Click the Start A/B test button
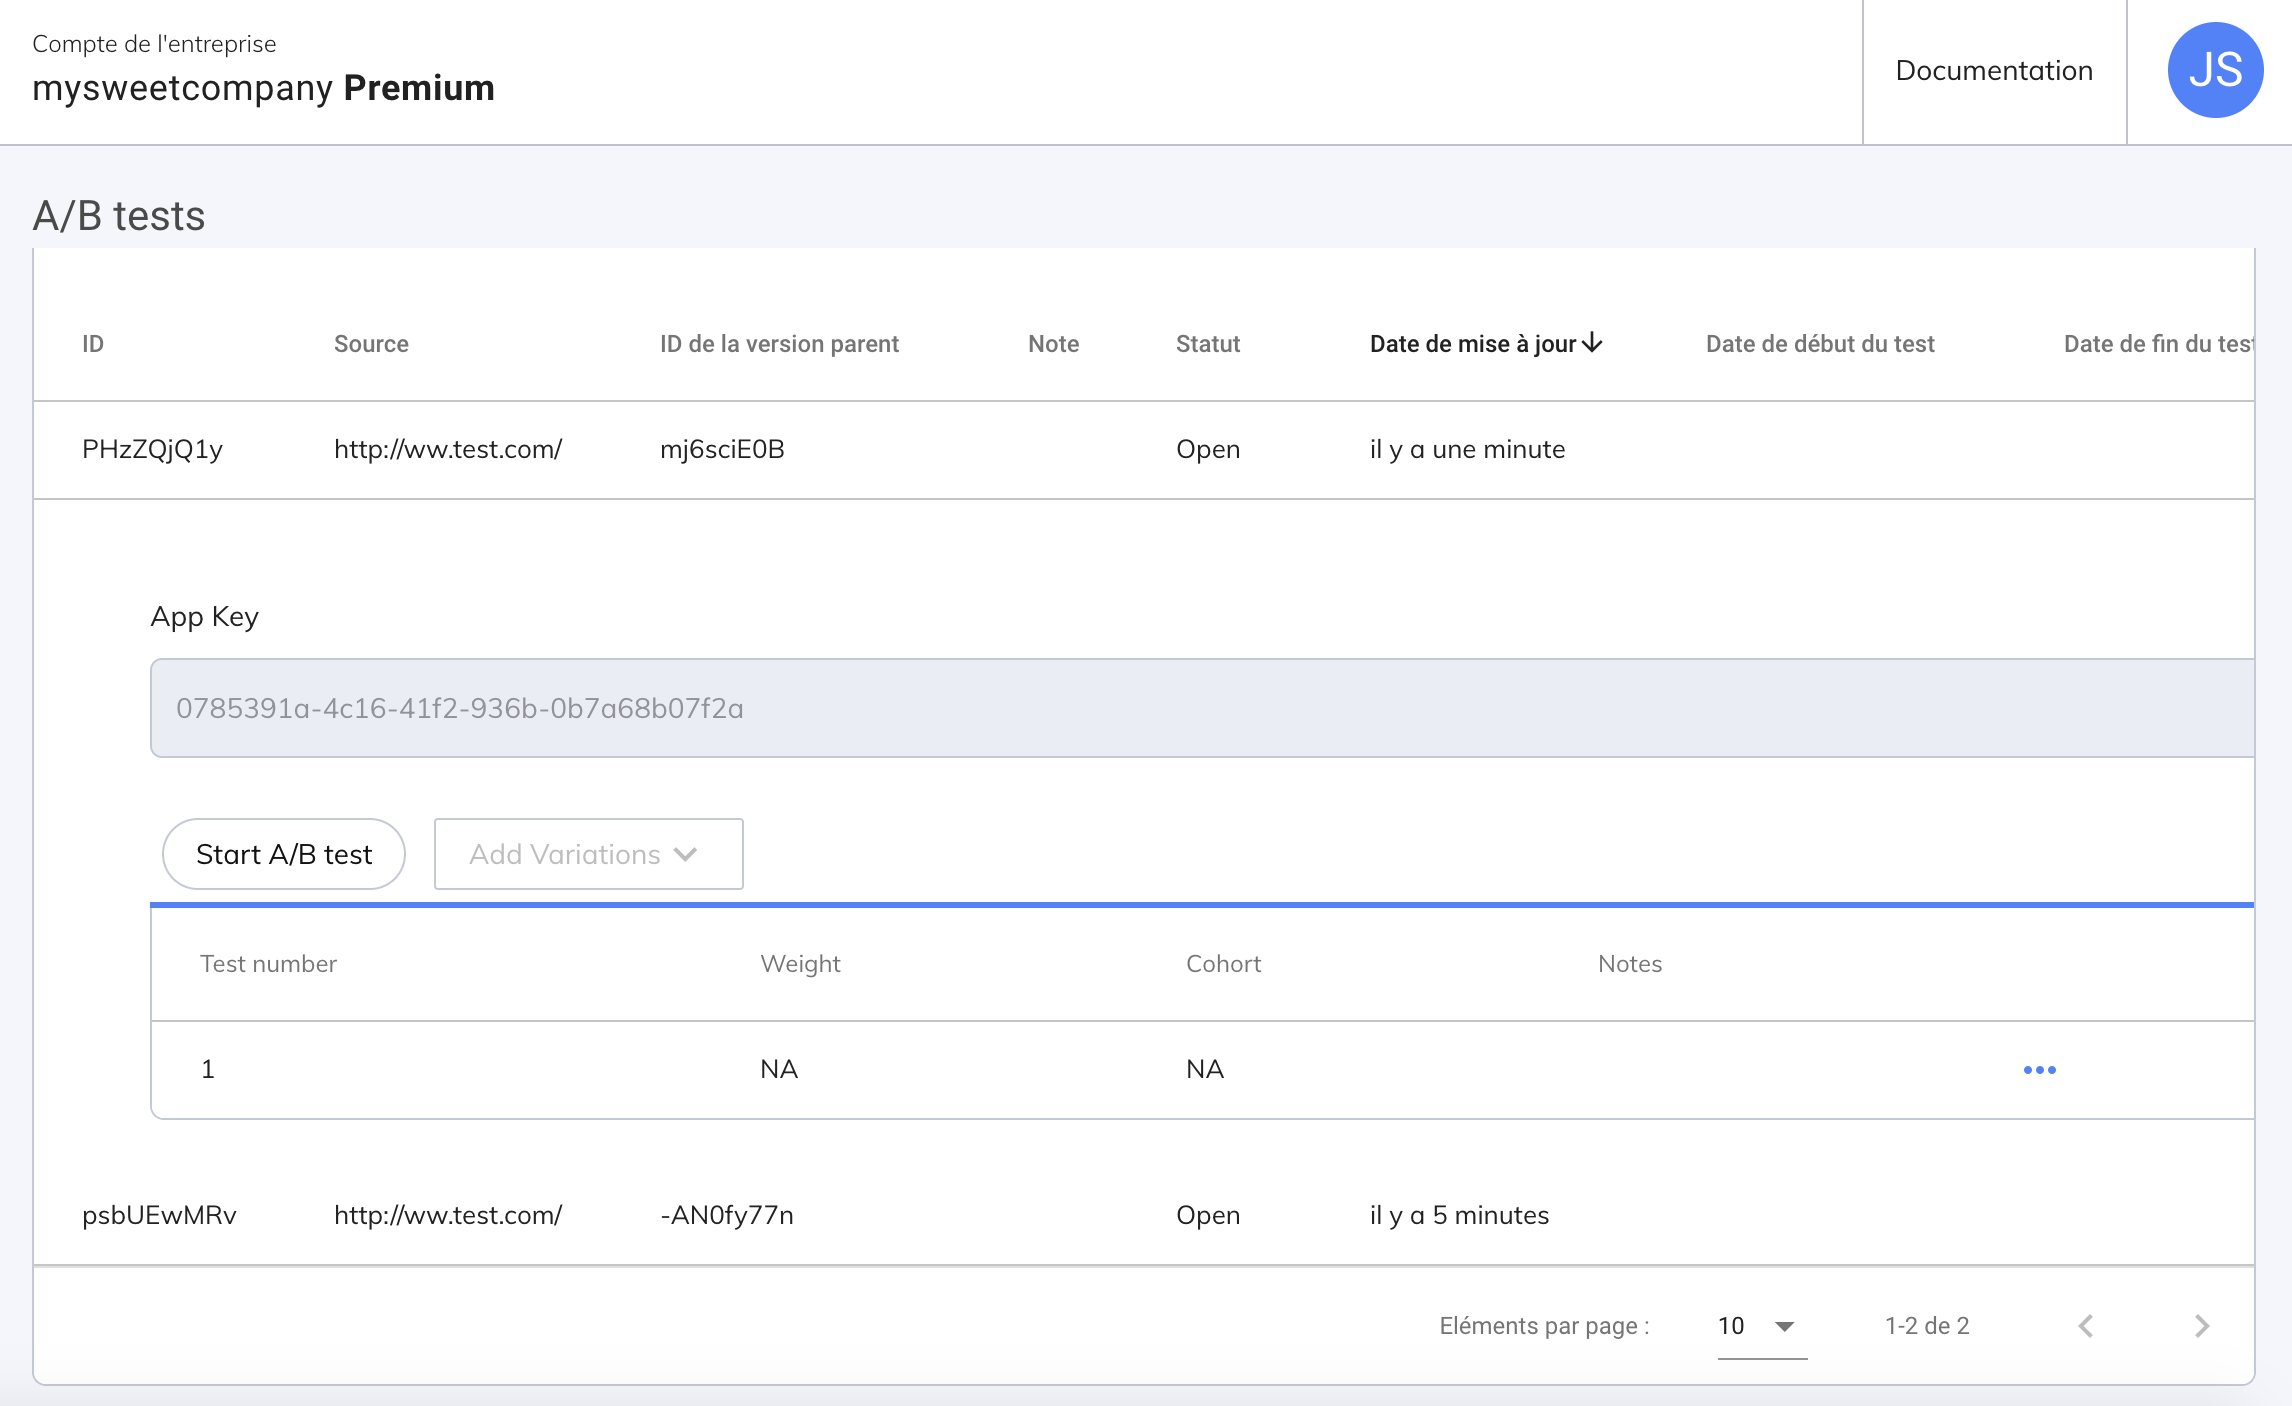Viewport: 2292px width, 1406px height. click(283, 854)
